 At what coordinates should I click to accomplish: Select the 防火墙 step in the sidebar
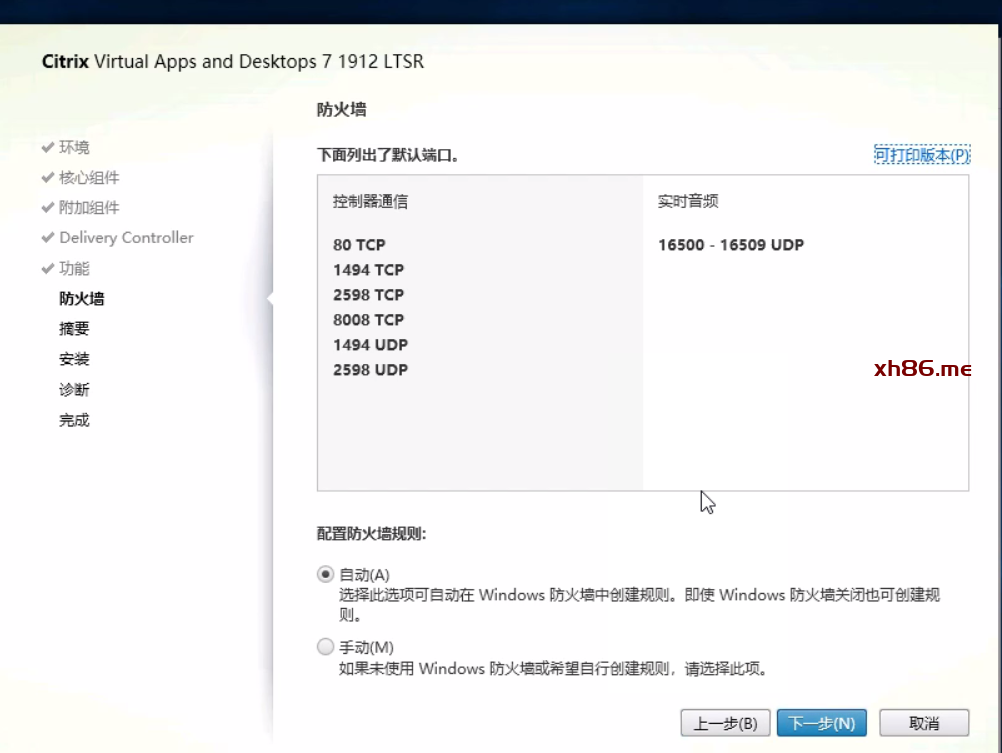click(x=81, y=298)
